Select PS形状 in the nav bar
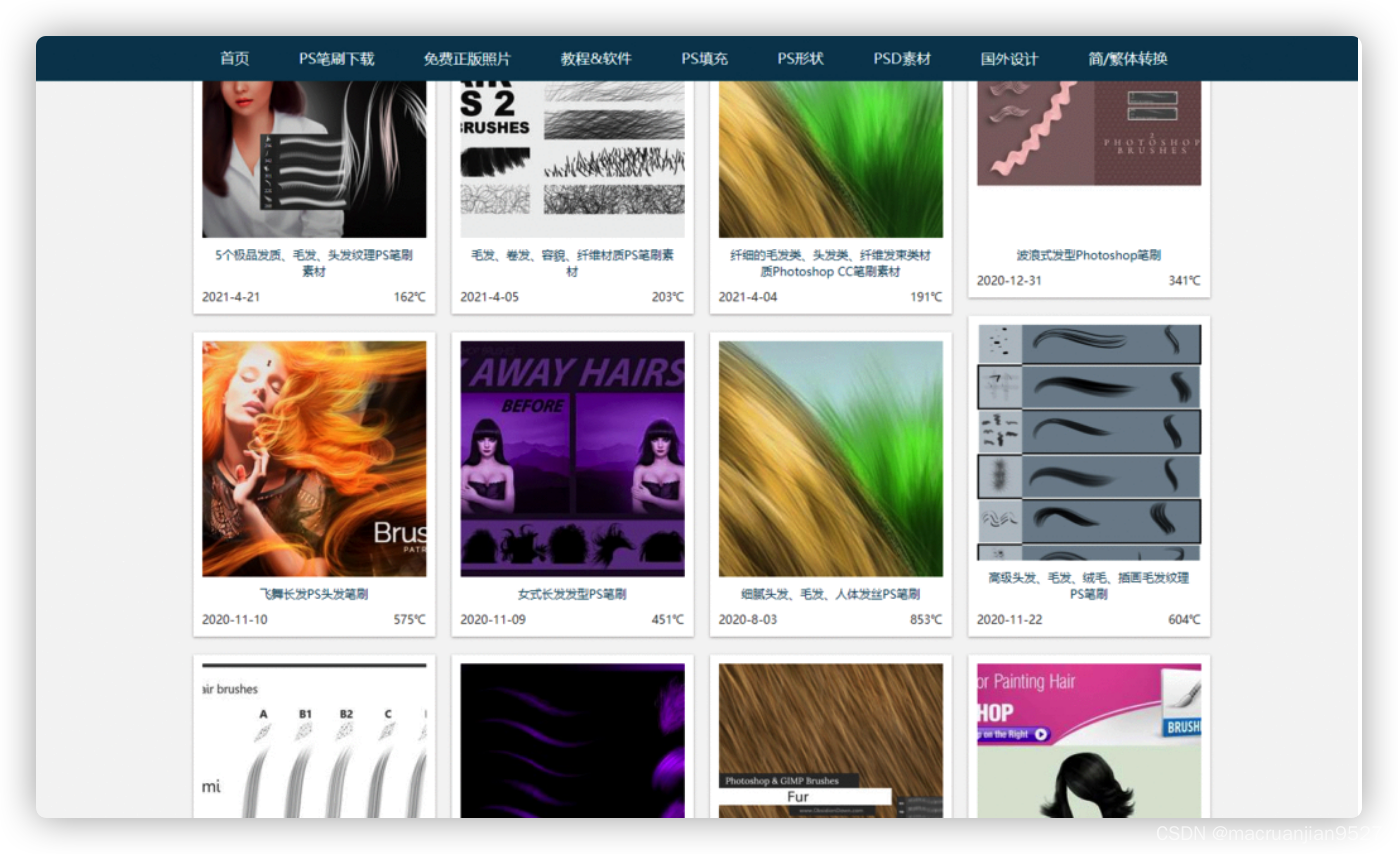This screenshot has width=1398, height=854. tap(801, 59)
